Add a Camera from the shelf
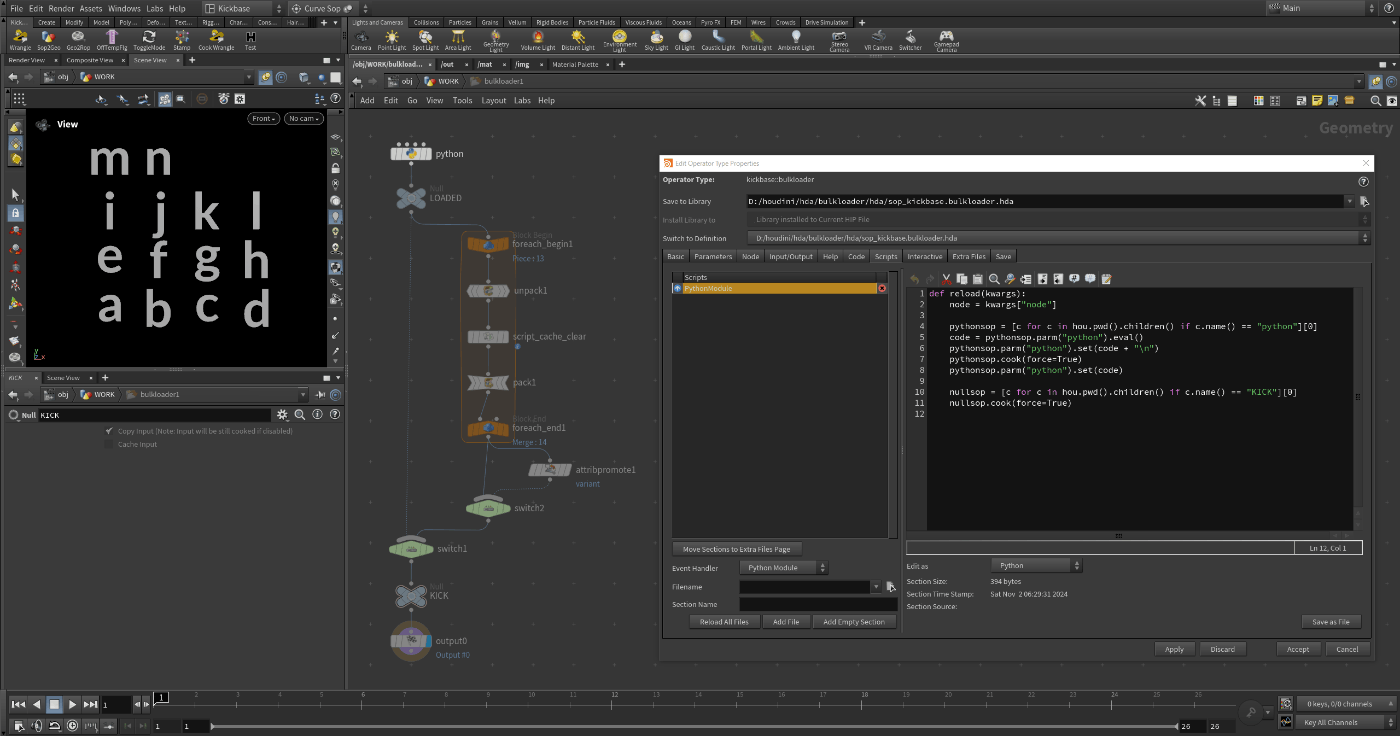 pyautogui.click(x=361, y=40)
